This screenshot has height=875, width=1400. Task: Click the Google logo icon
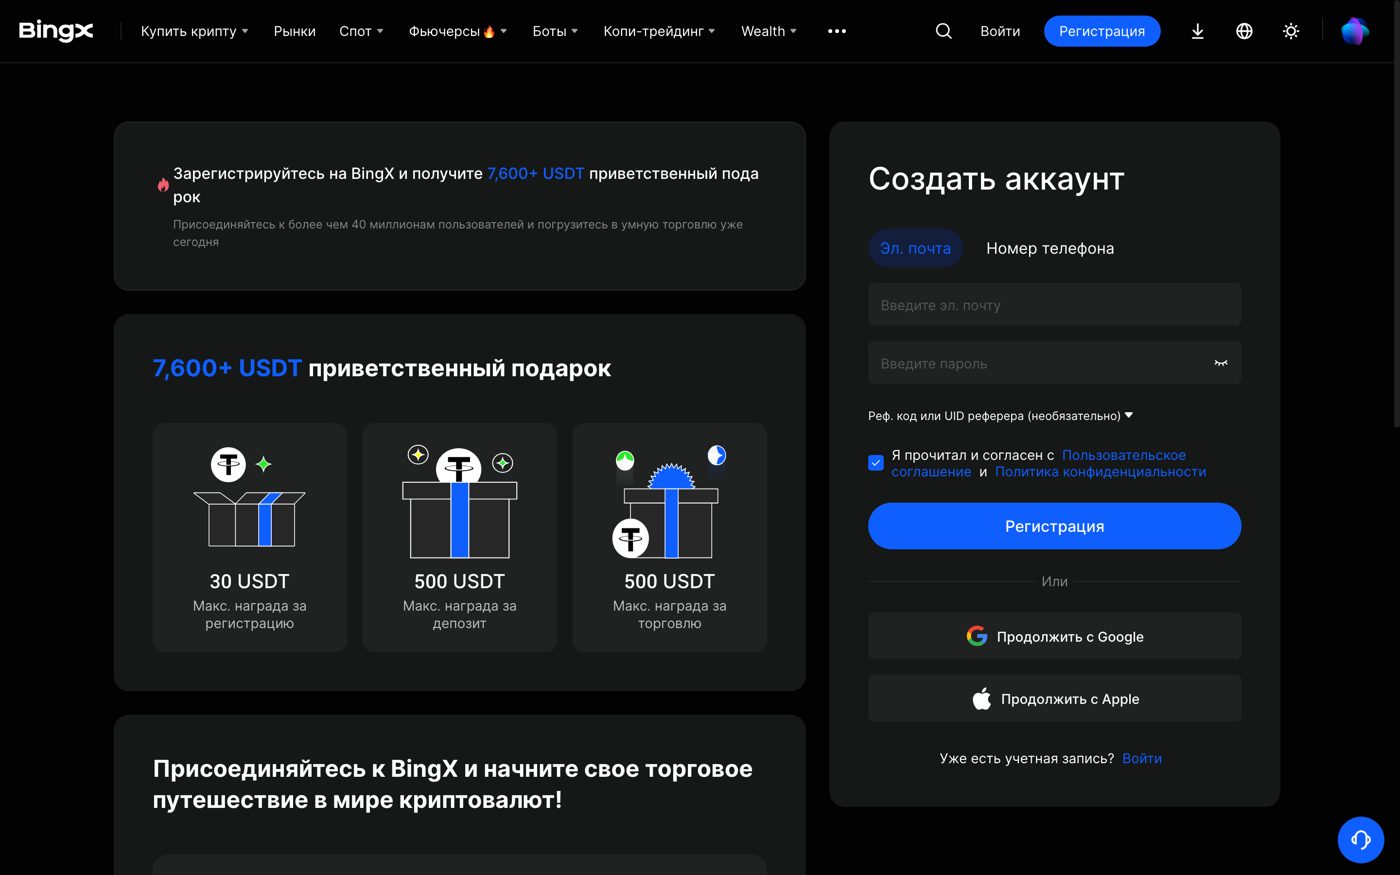977,636
